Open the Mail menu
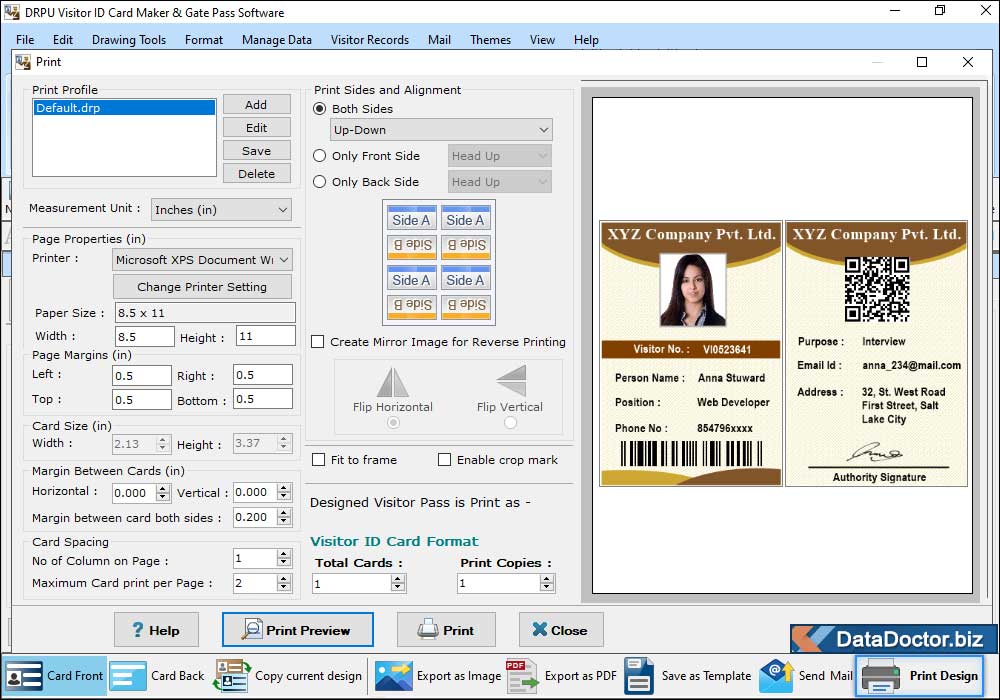This screenshot has width=1000, height=700. pyautogui.click(x=439, y=40)
